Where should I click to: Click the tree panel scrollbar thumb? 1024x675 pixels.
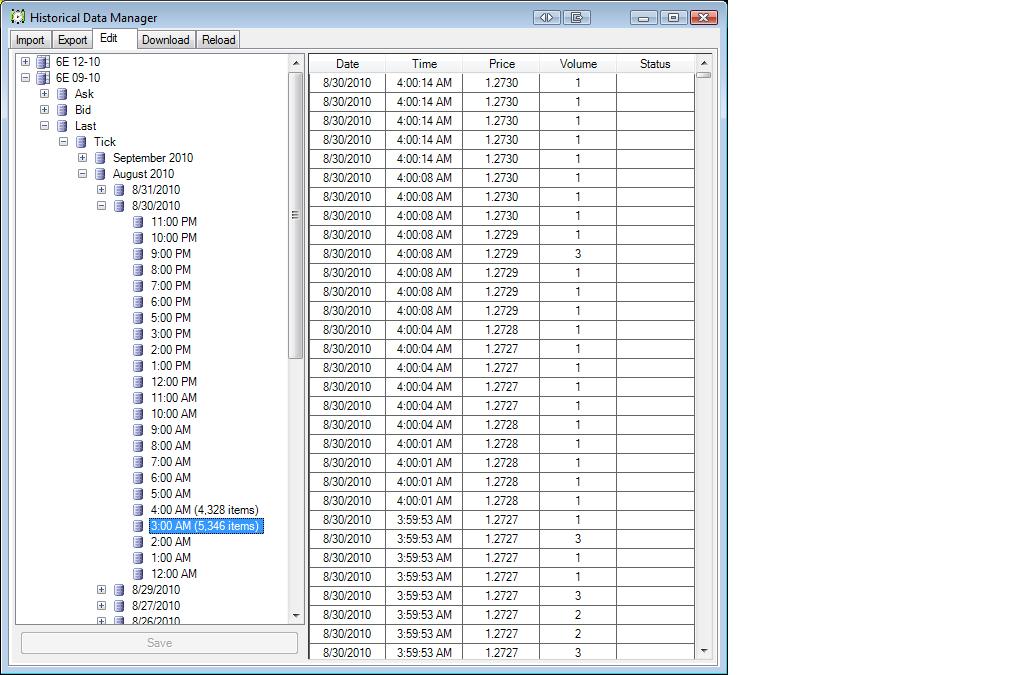click(295, 215)
